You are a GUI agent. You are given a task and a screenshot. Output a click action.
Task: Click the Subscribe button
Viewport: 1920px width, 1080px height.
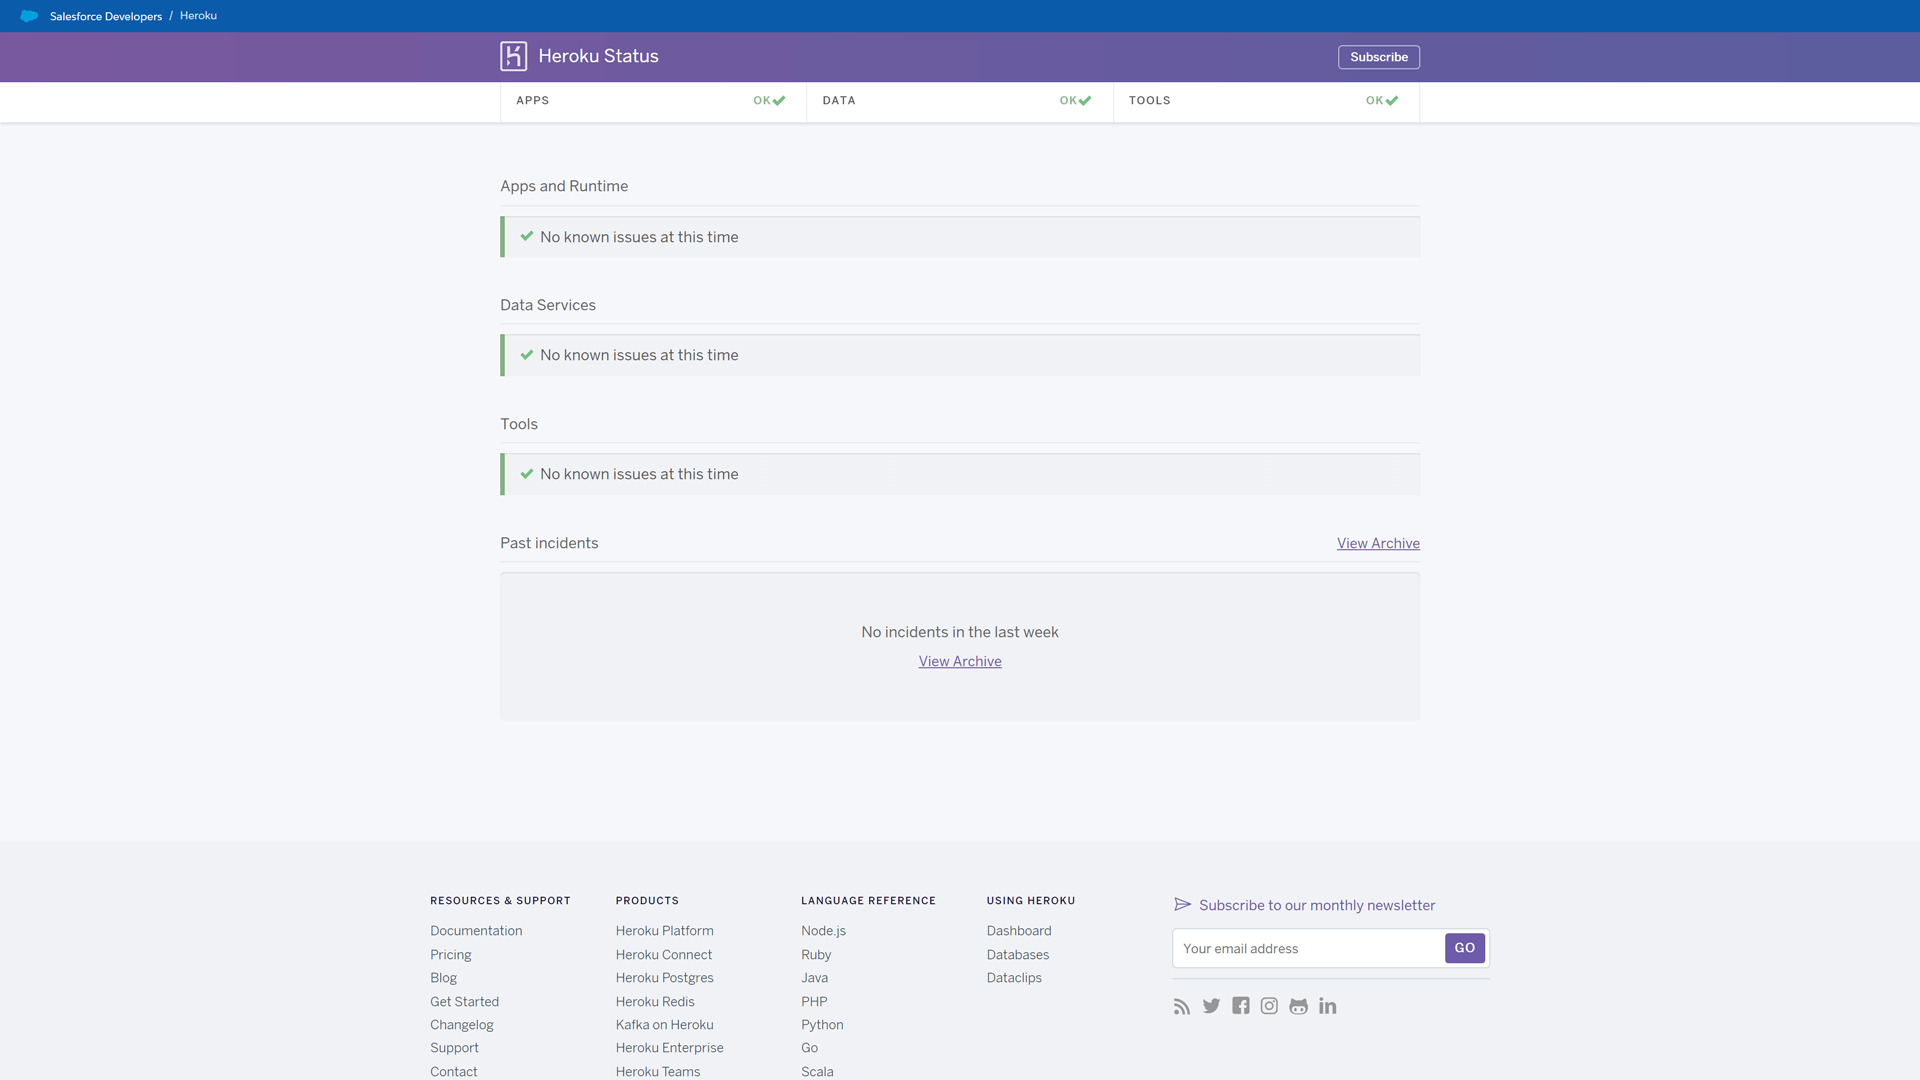(1378, 57)
